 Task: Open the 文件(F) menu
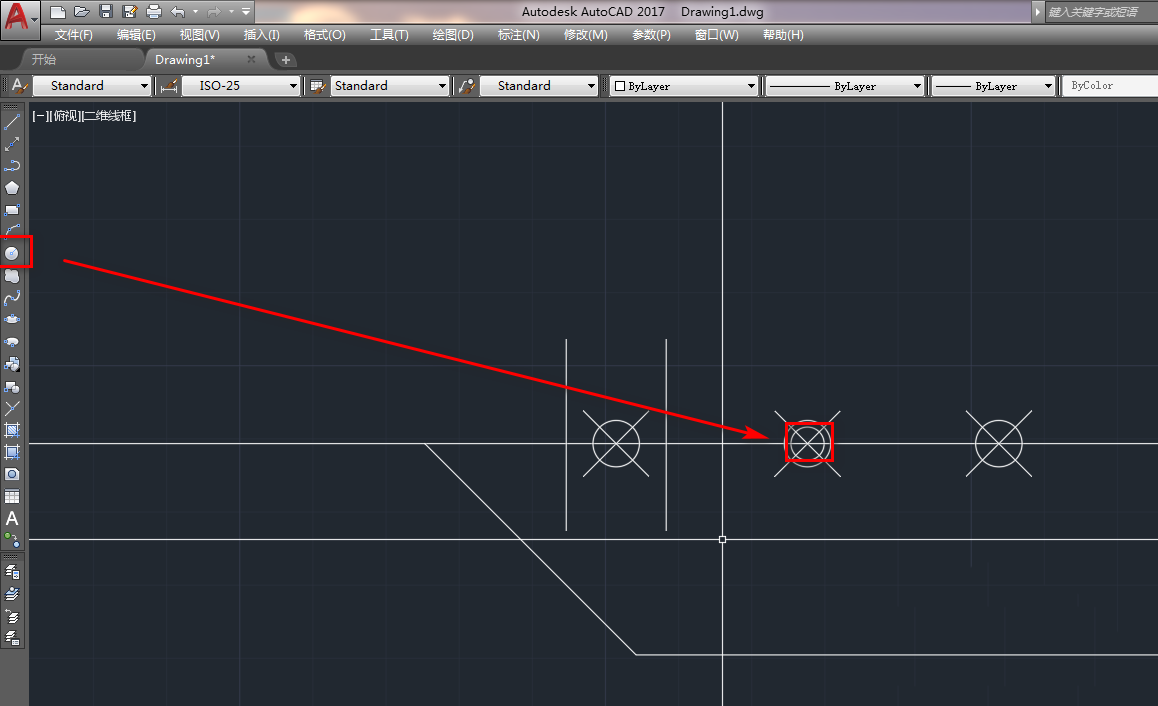(x=74, y=35)
